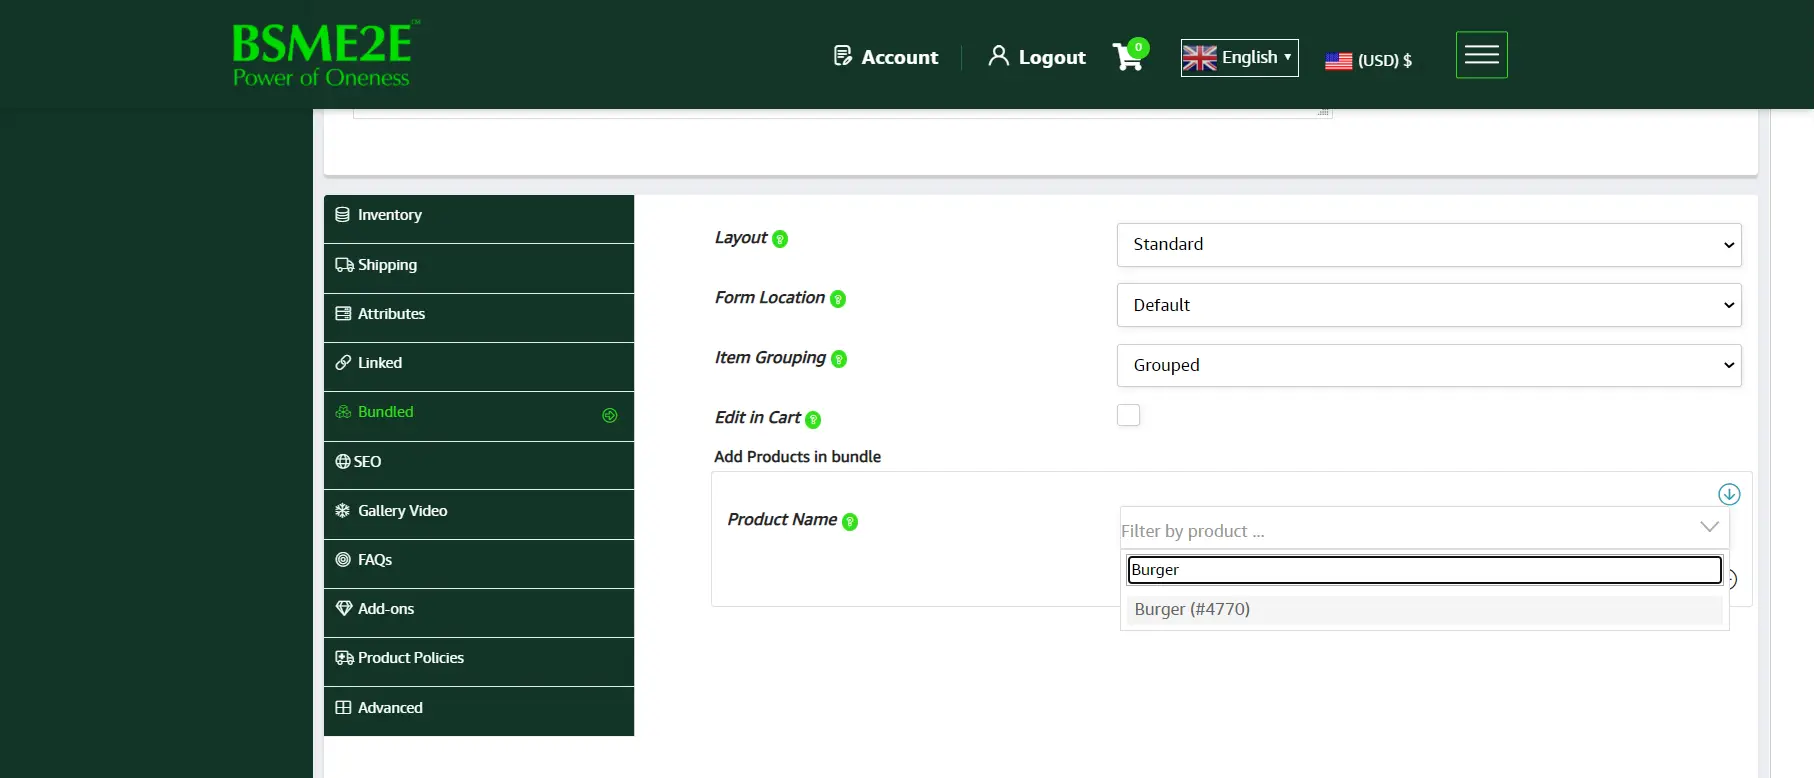Open the SEO tab

tap(479, 465)
